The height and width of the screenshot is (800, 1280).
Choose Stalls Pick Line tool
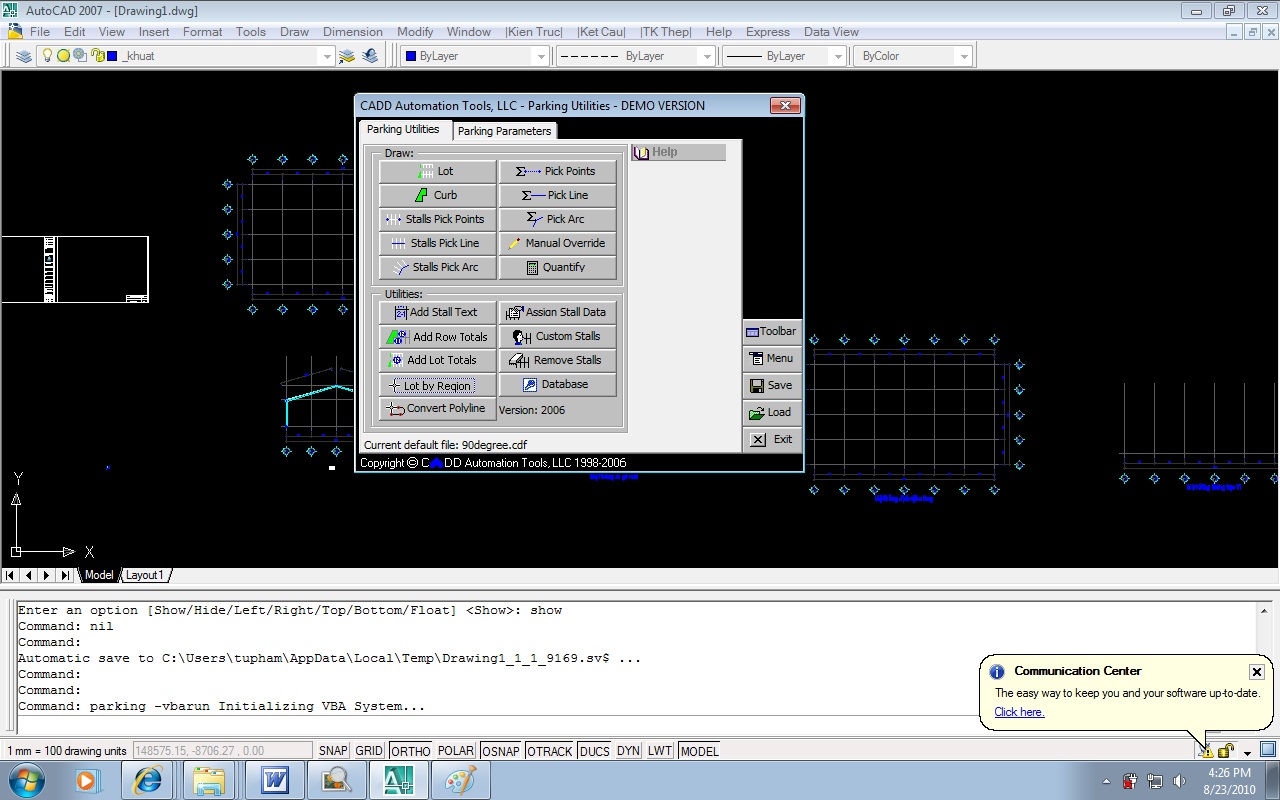(437, 243)
